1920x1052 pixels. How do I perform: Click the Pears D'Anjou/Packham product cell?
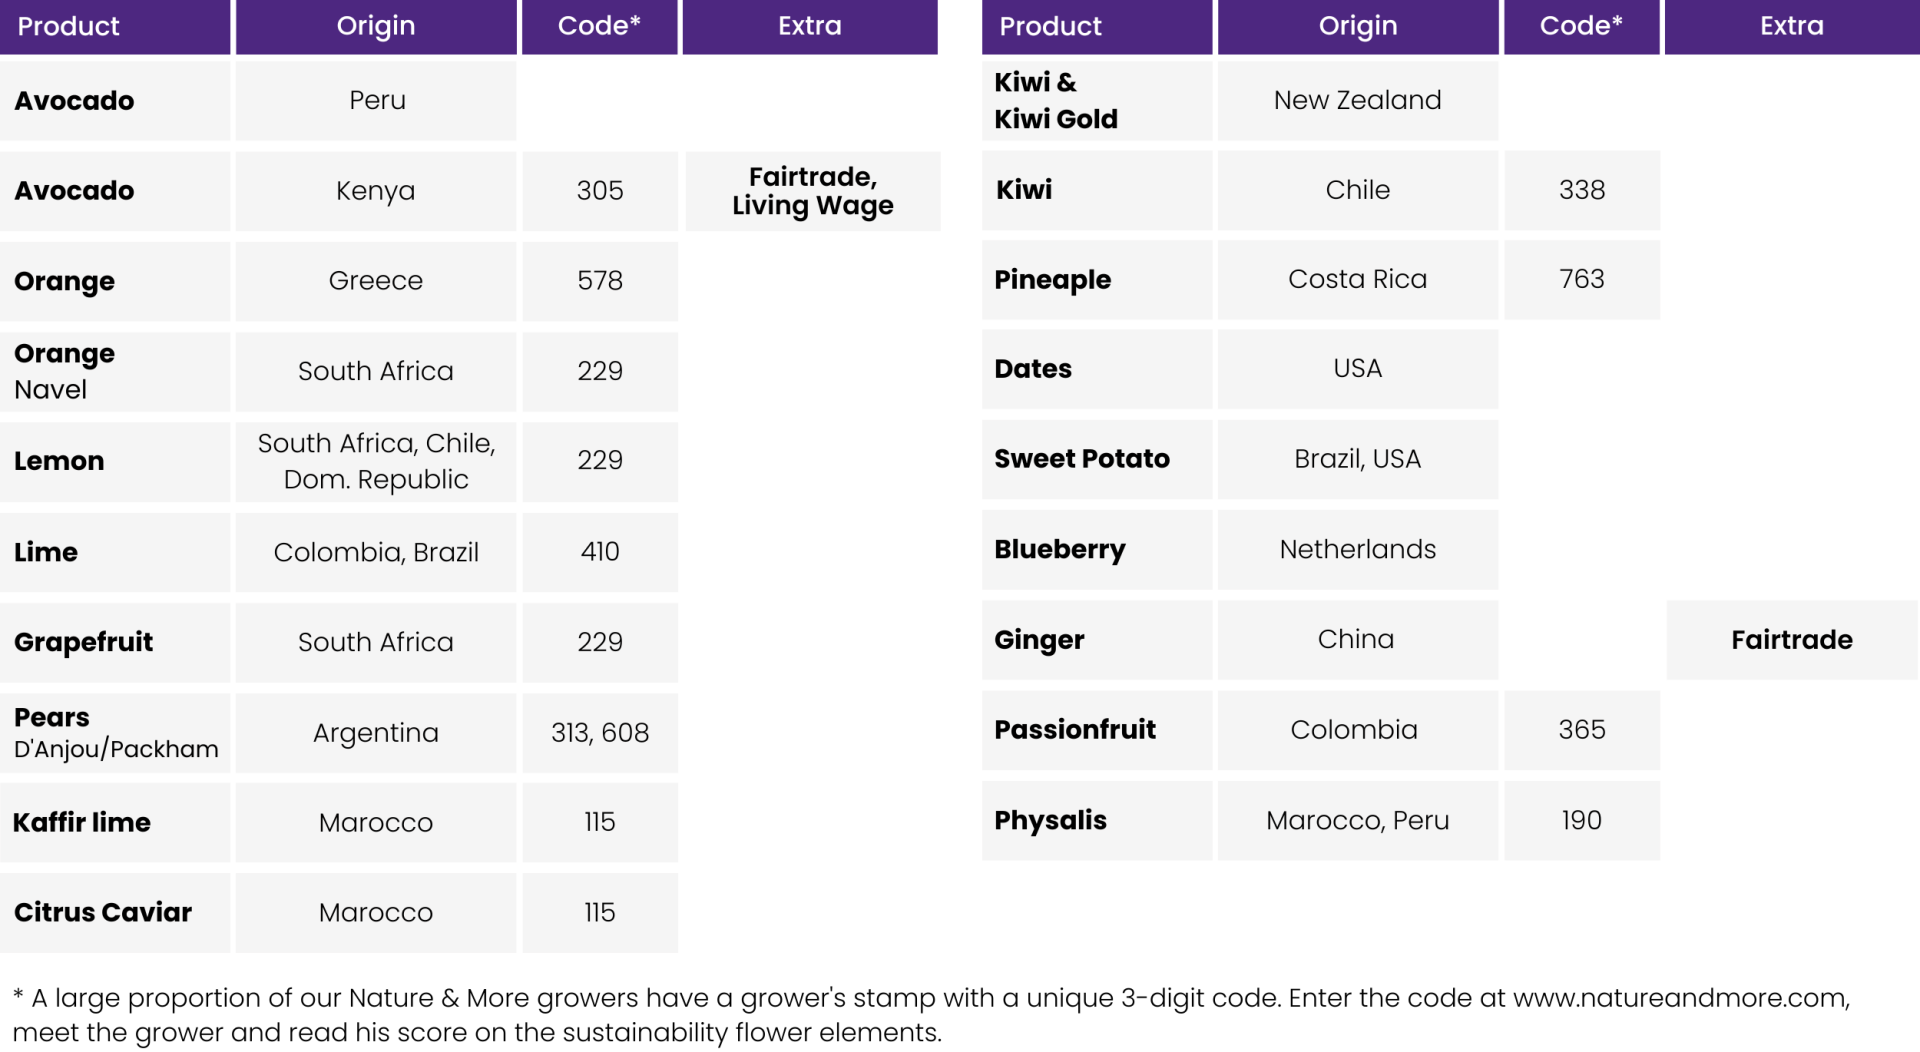pos(115,733)
